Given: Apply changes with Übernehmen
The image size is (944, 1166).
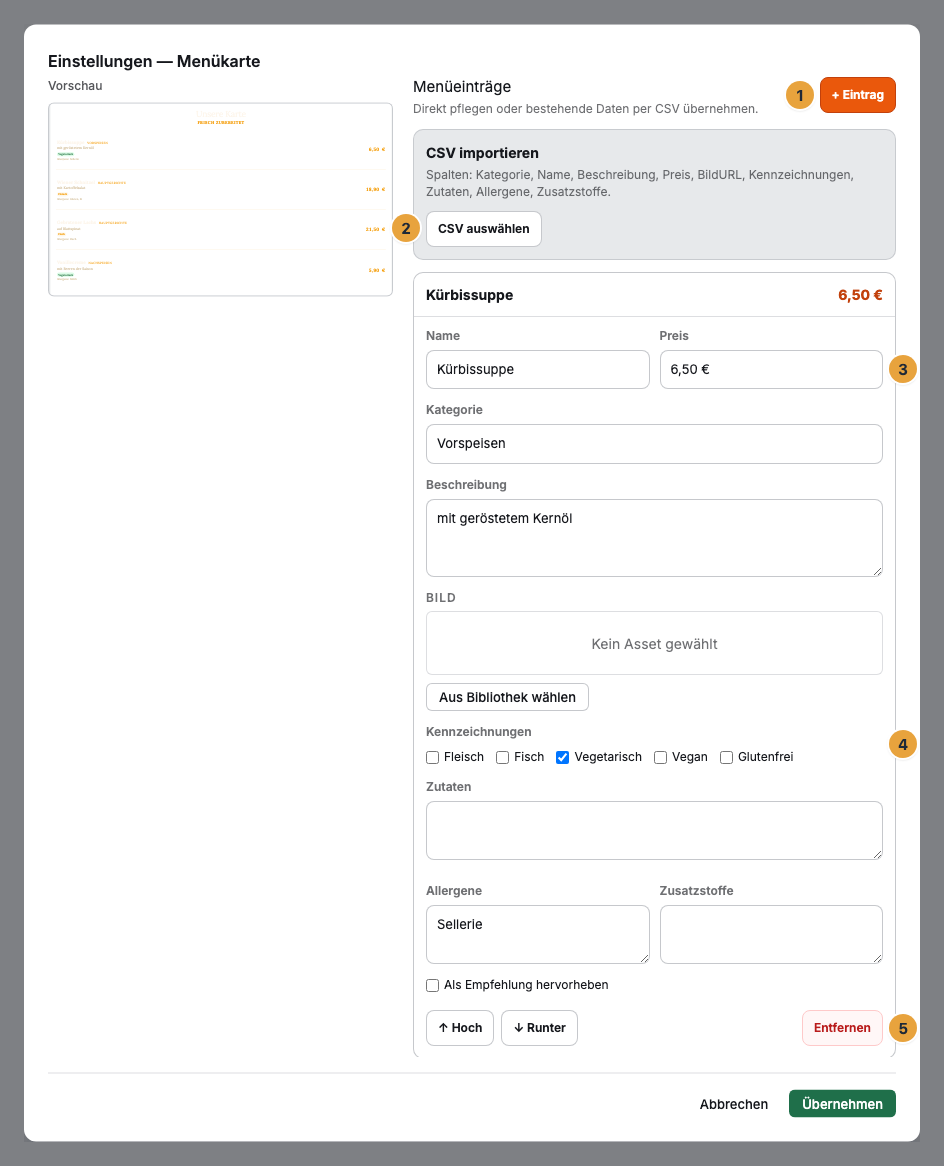Looking at the screenshot, I should (x=842, y=1104).
